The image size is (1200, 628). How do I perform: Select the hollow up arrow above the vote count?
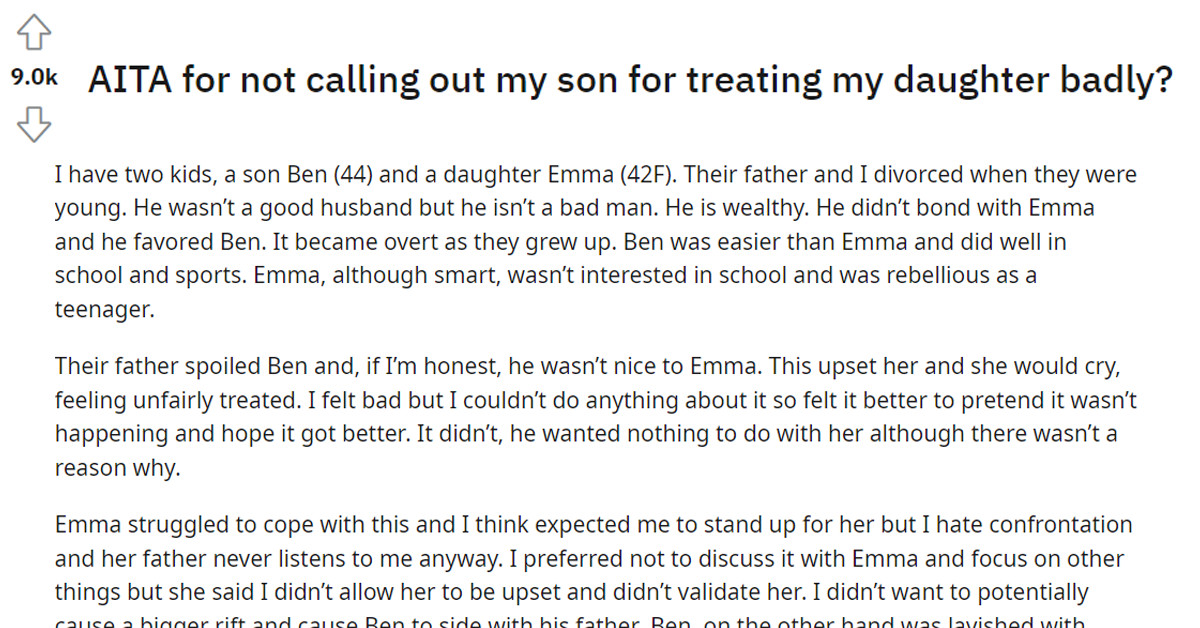tap(35, 32)
